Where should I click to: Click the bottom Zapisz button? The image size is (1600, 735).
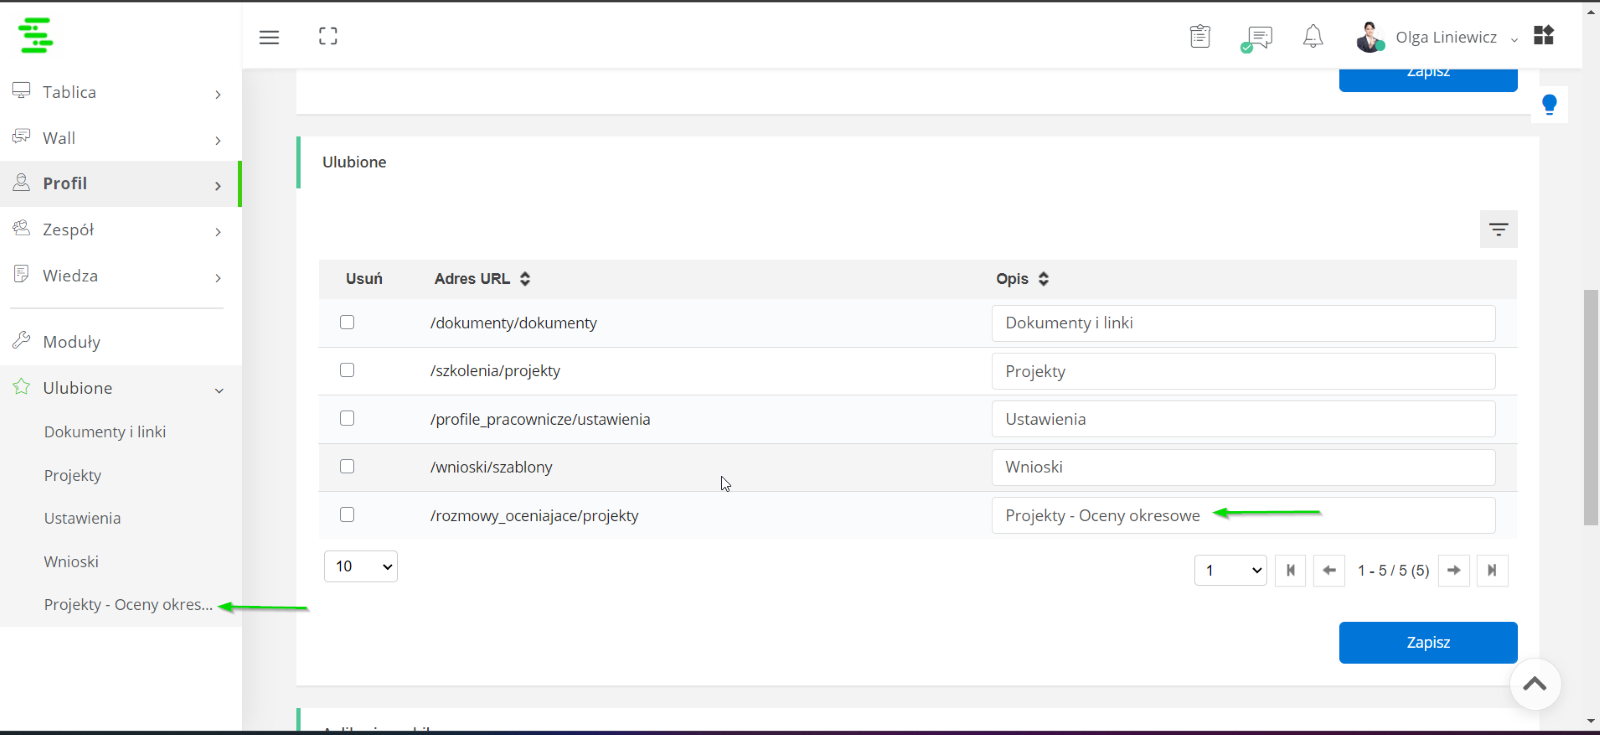1428,642
